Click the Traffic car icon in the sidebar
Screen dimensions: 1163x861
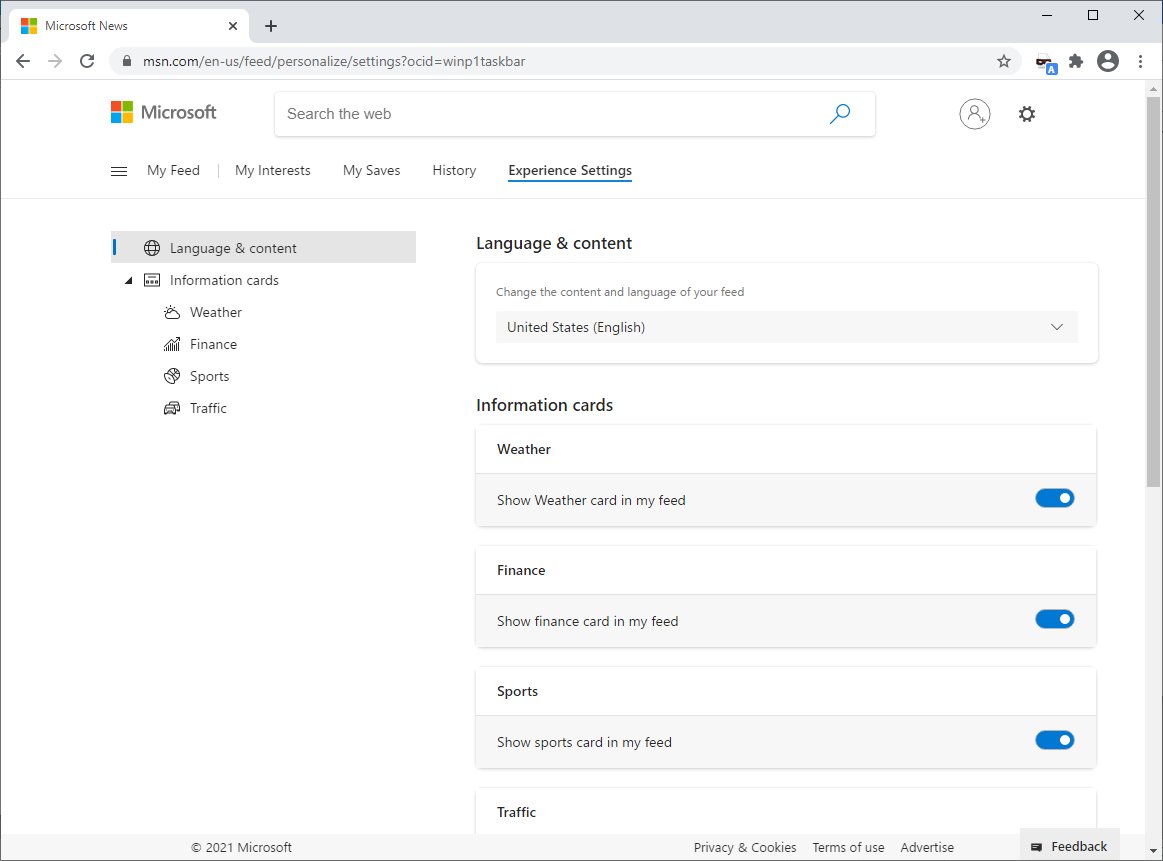click(x=171, y=408)
